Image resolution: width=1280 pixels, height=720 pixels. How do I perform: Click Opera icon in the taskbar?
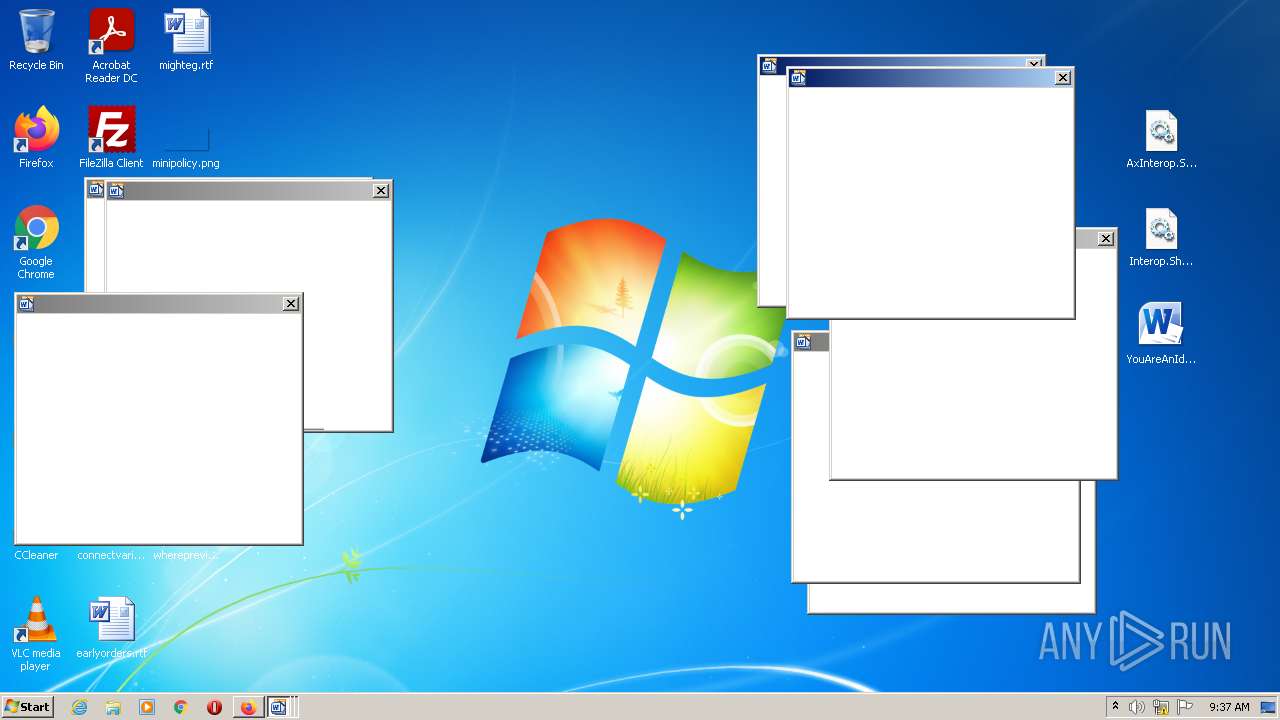pos(214,707)
